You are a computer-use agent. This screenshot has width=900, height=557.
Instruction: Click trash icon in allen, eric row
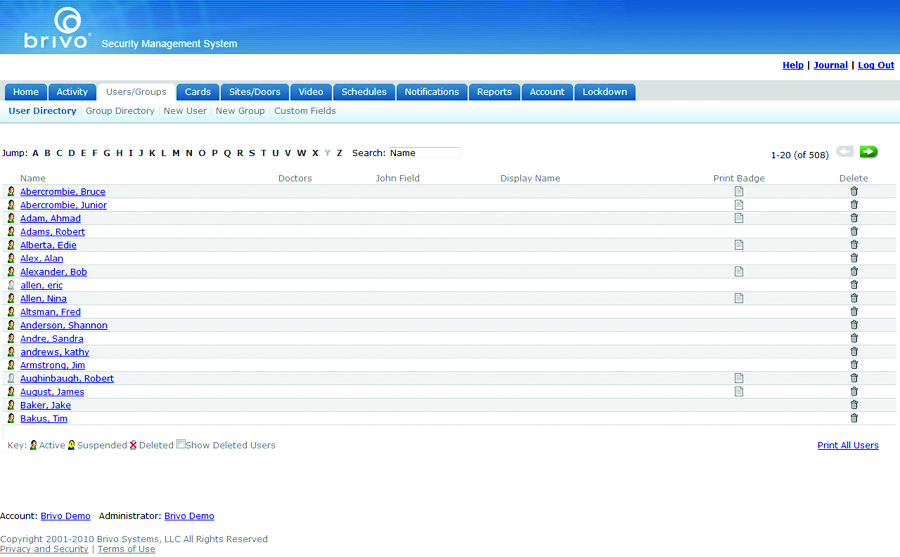point(854,285)
